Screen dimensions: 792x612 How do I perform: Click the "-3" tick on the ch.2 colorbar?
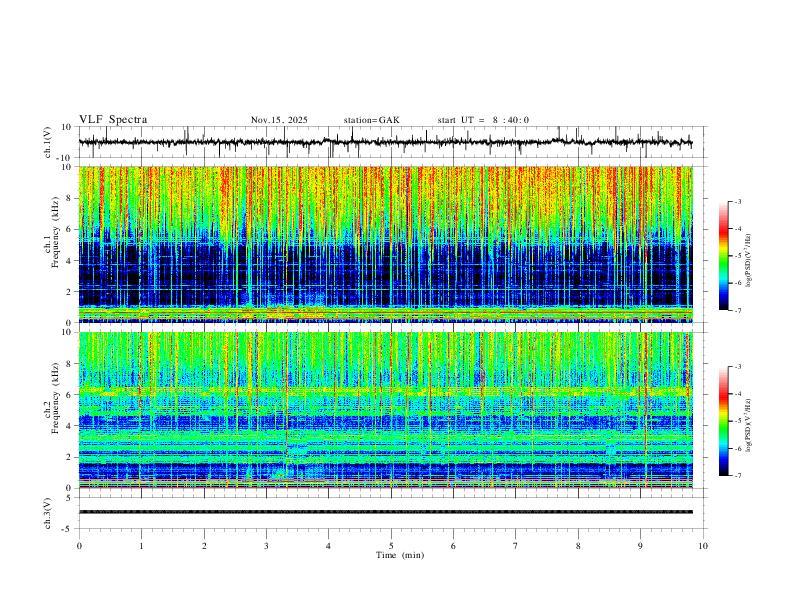737,366
